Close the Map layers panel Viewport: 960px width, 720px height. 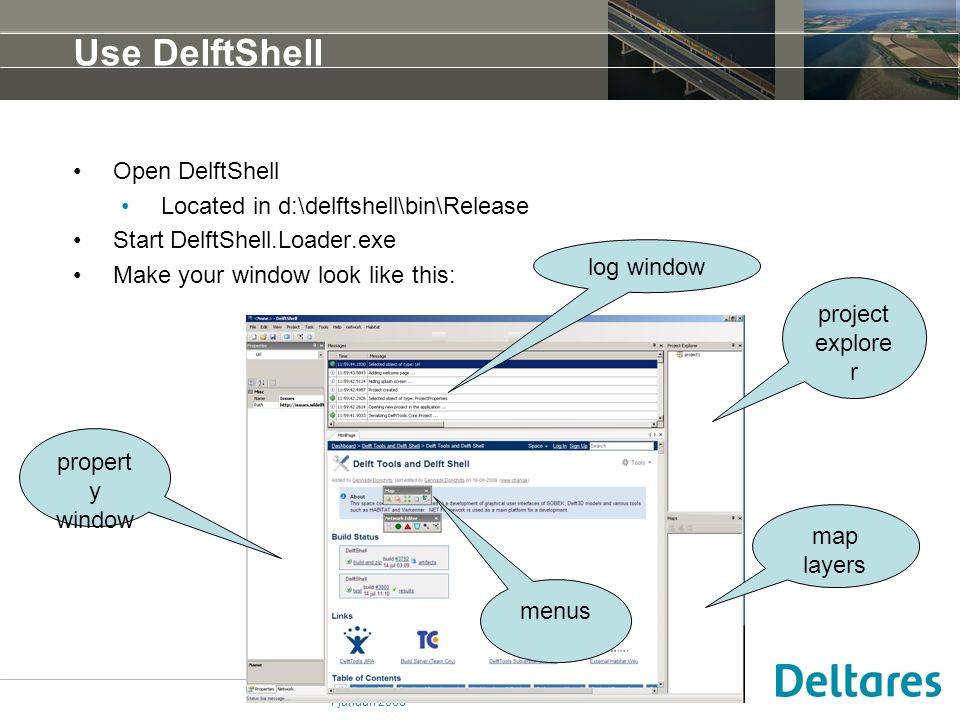(x=740, y=519)
